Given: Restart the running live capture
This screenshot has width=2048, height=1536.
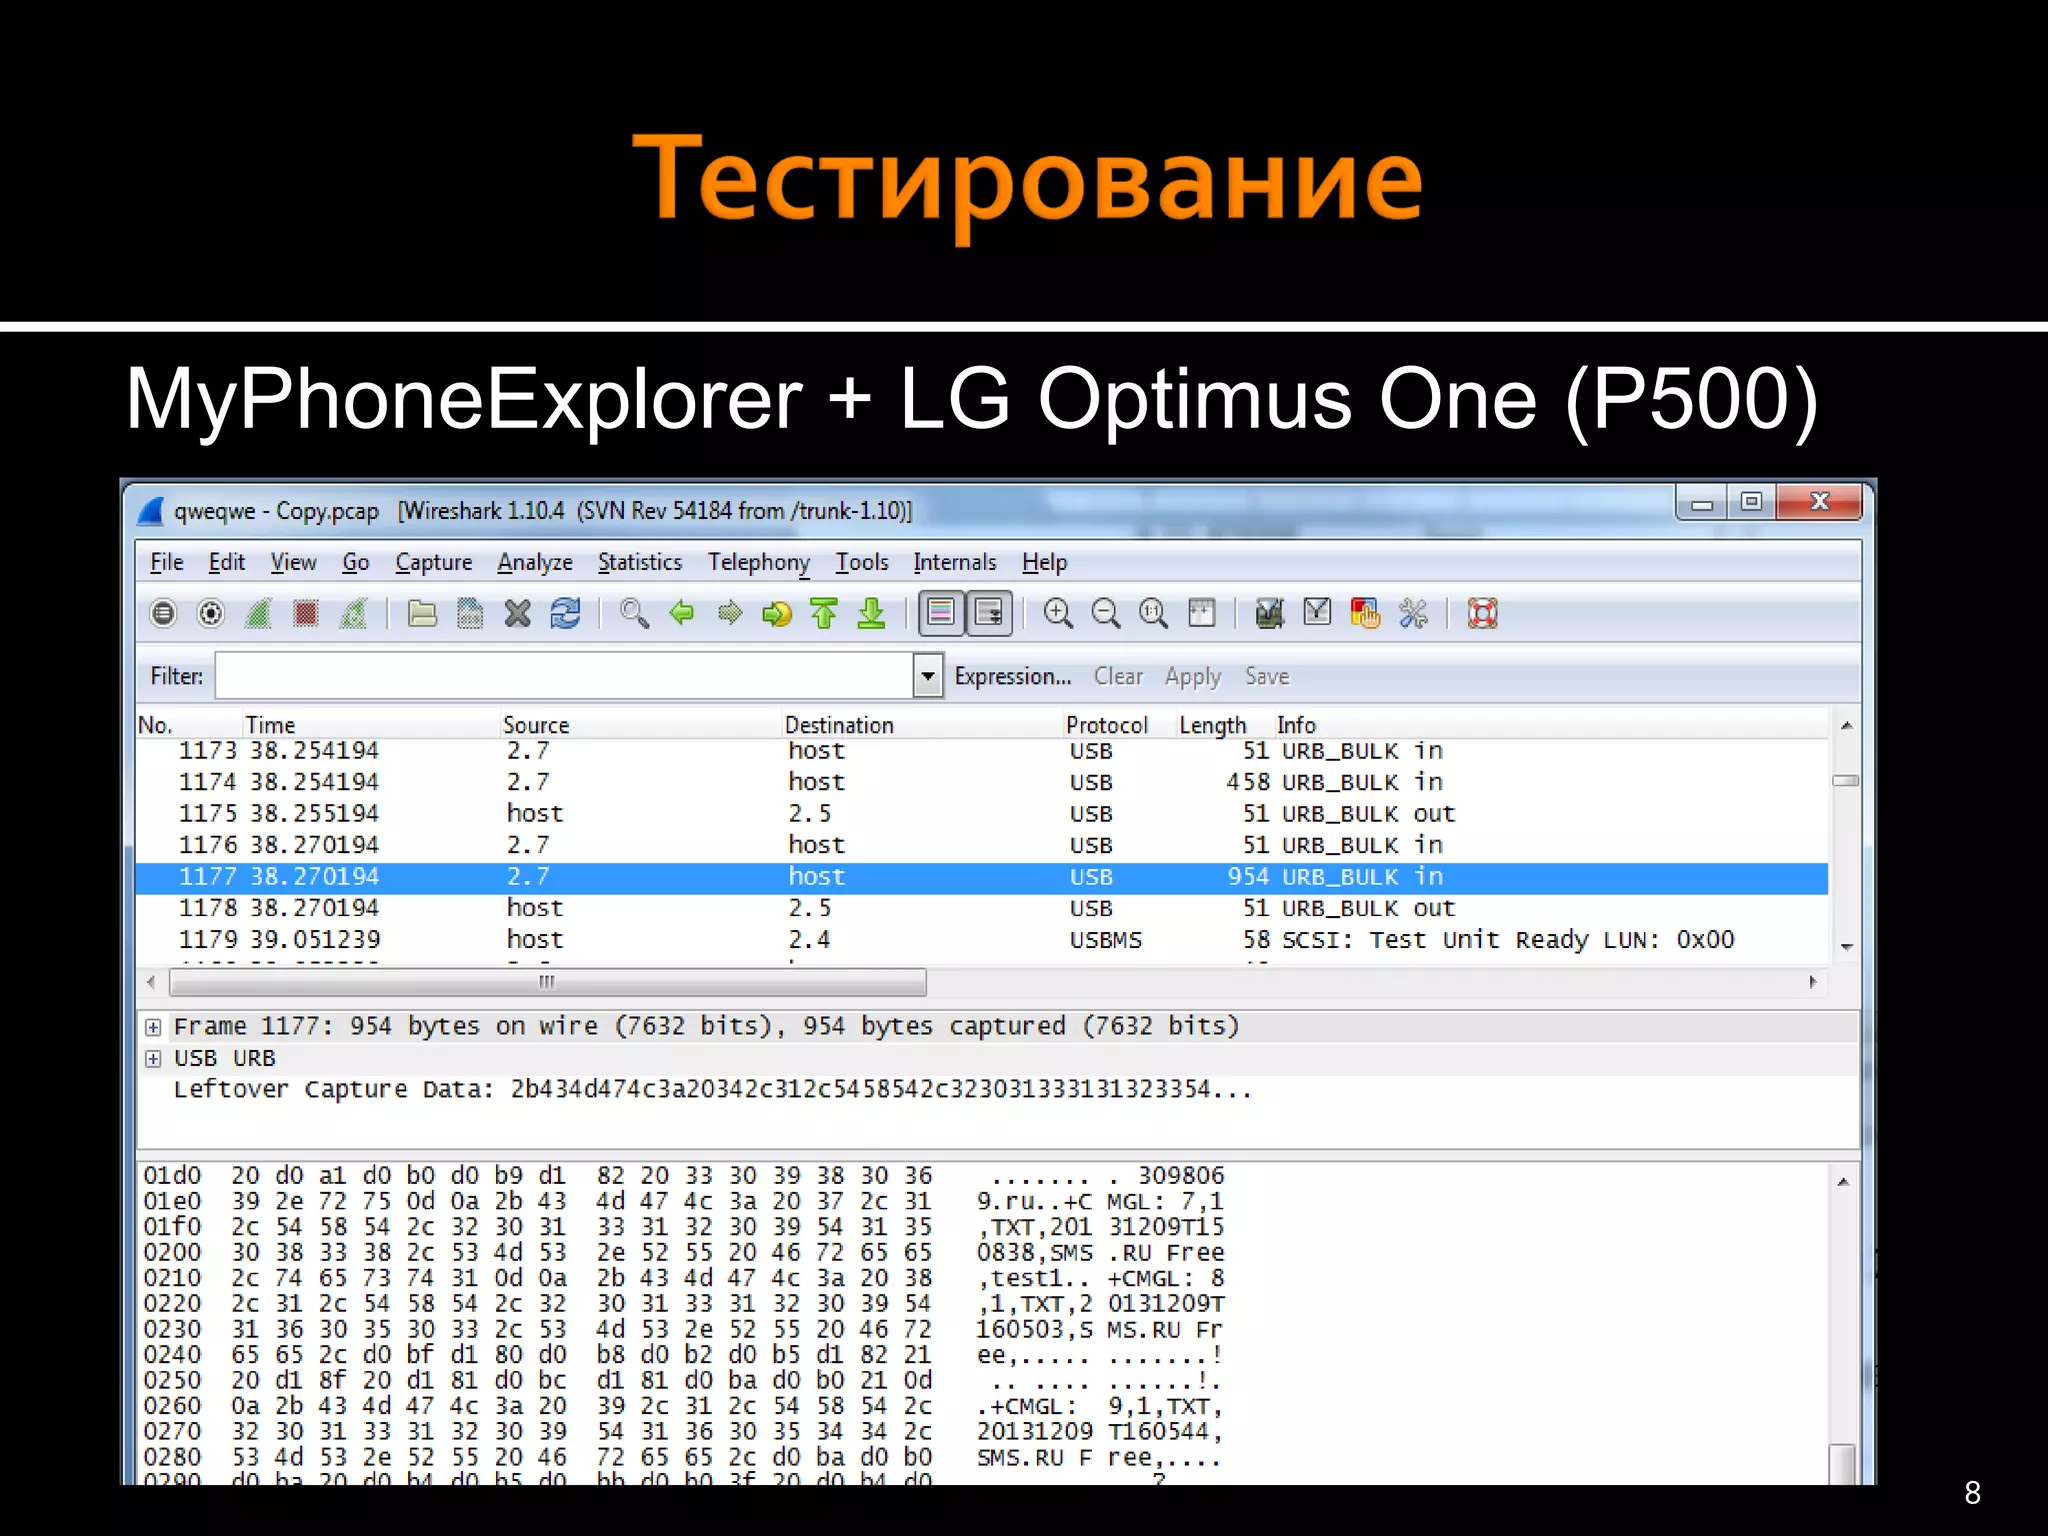Looking at the screenshot, I should (x=354, y=613).
